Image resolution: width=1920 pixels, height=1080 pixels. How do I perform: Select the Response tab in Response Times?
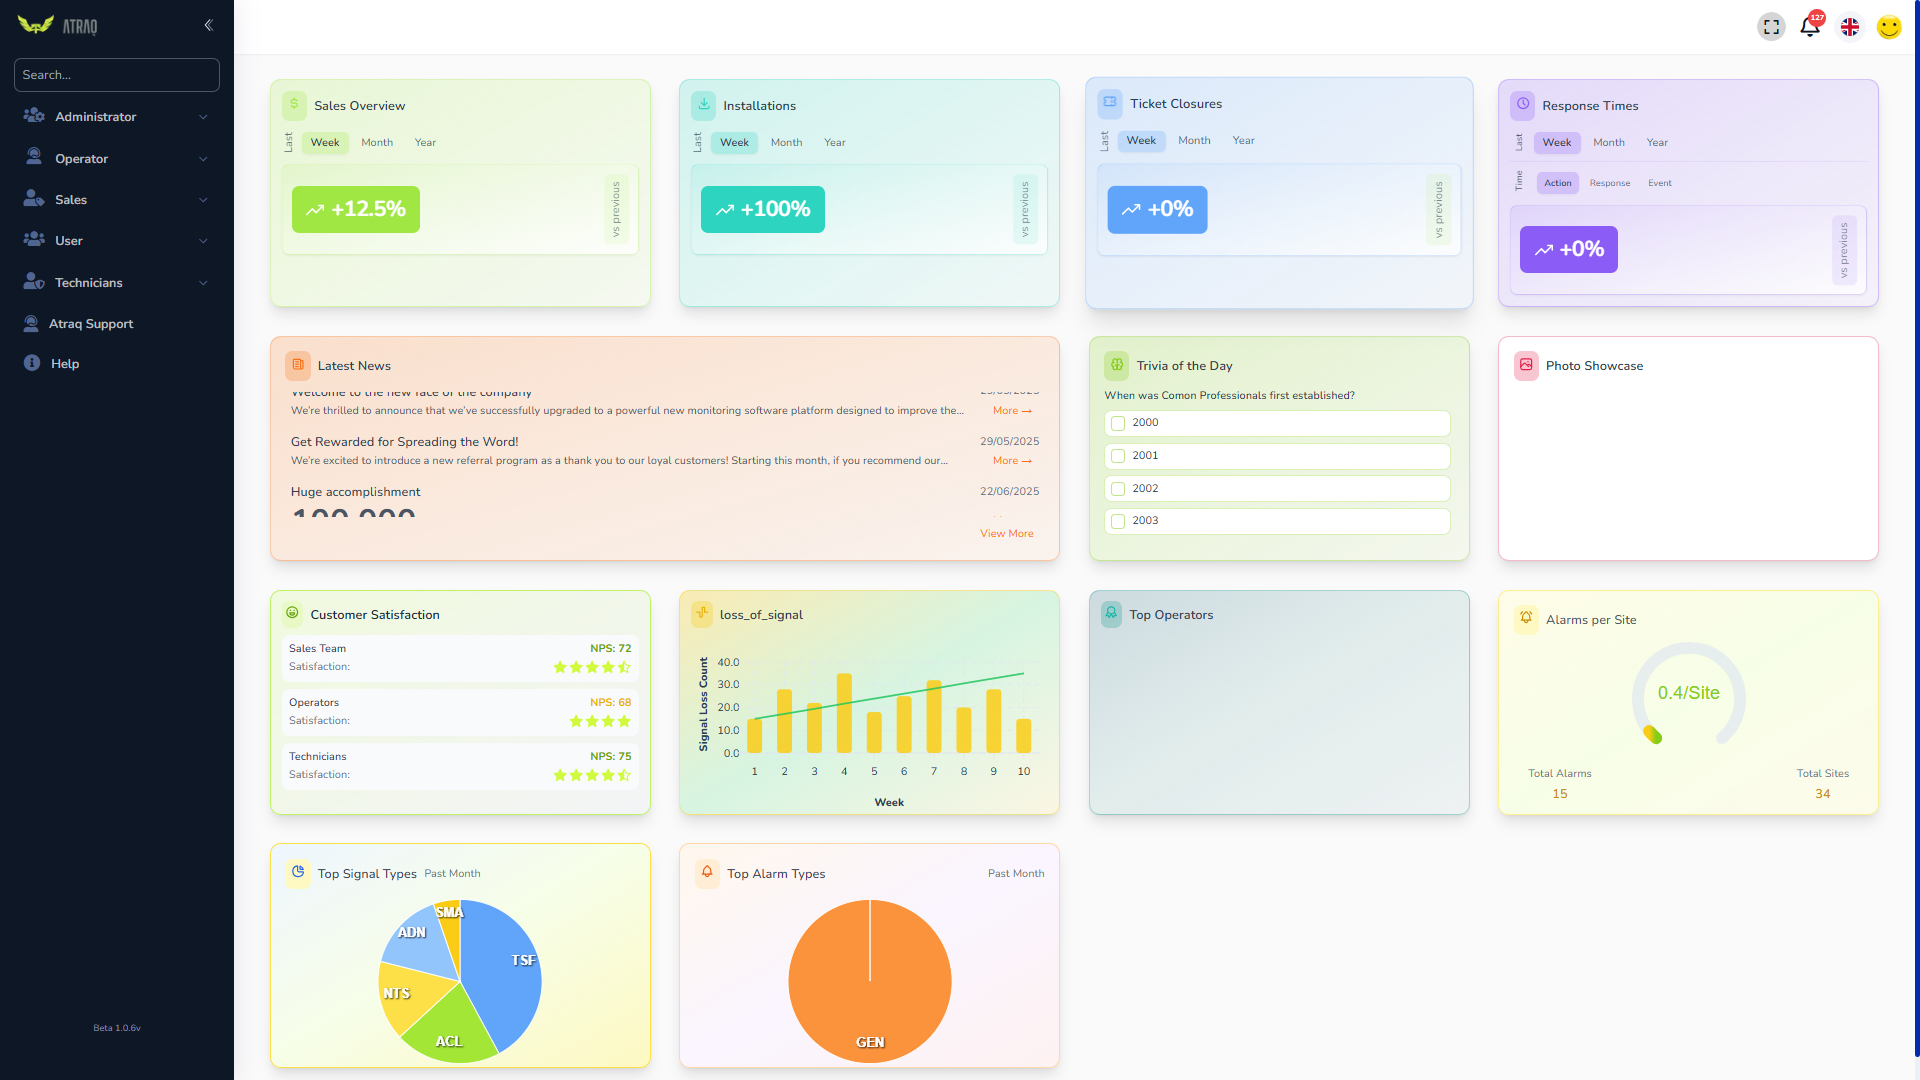click(x=1609, y=183)
